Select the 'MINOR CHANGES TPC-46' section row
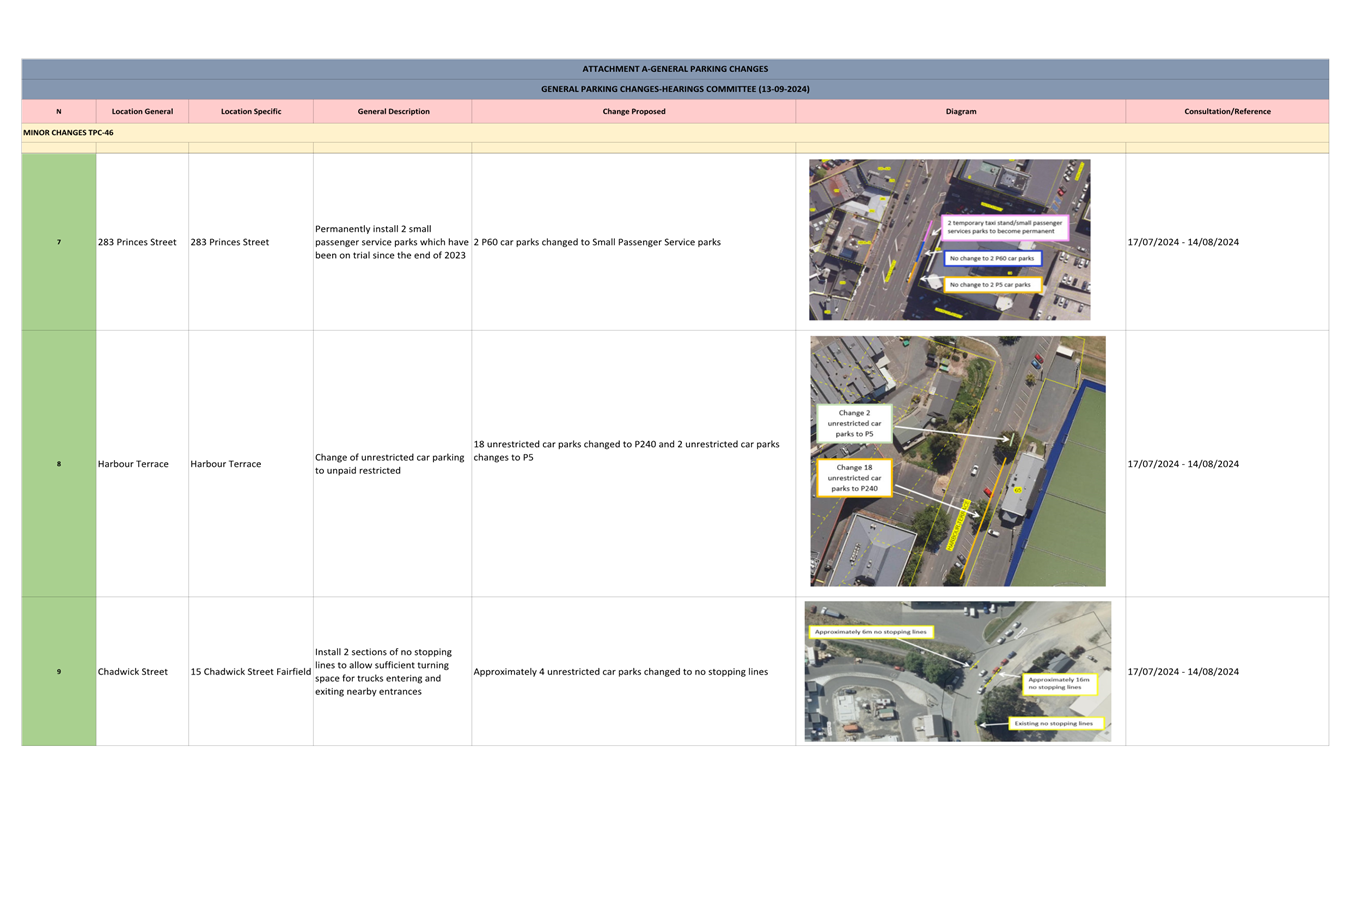This screenshot has height=906, width=1351. [675, 132]
